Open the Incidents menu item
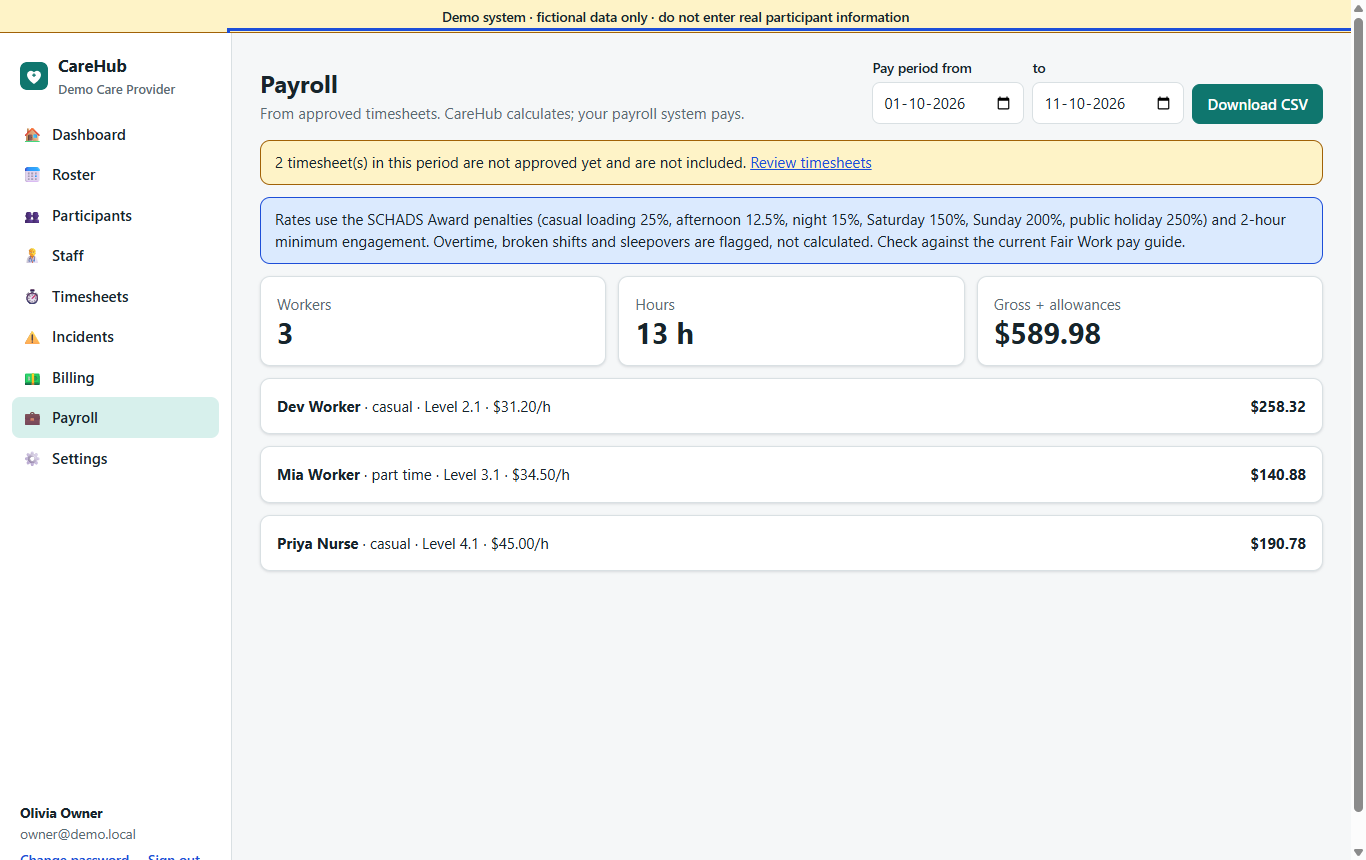The width and height of the screenshot is (1366, 860). (115, 337)
